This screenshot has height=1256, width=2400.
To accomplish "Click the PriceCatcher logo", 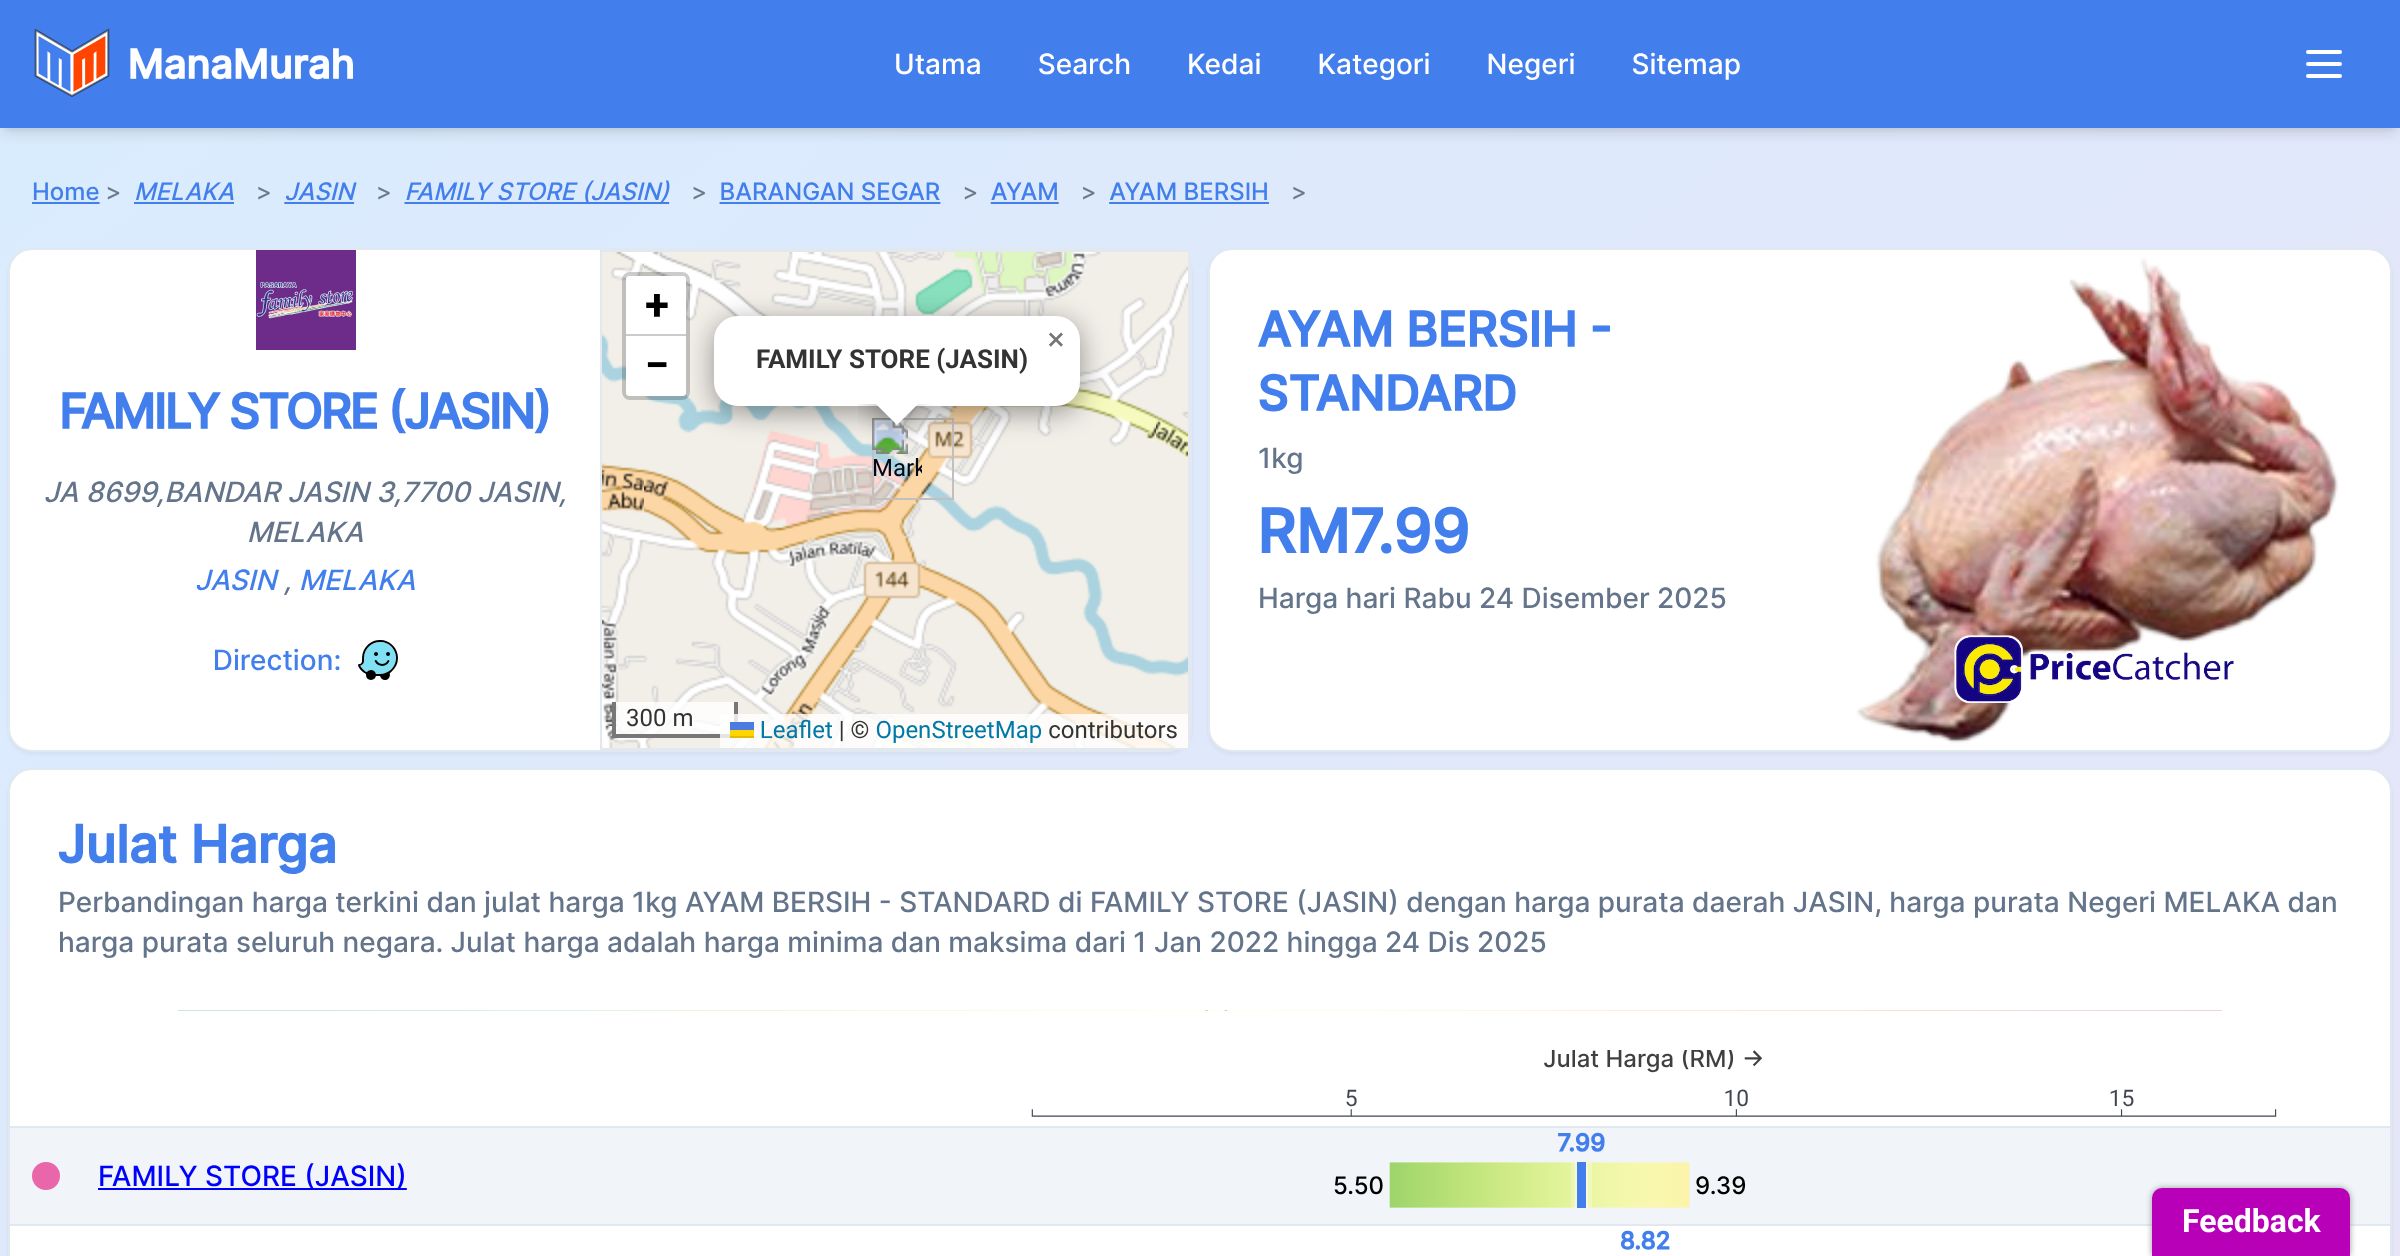I will click(x=2094, y=668).
